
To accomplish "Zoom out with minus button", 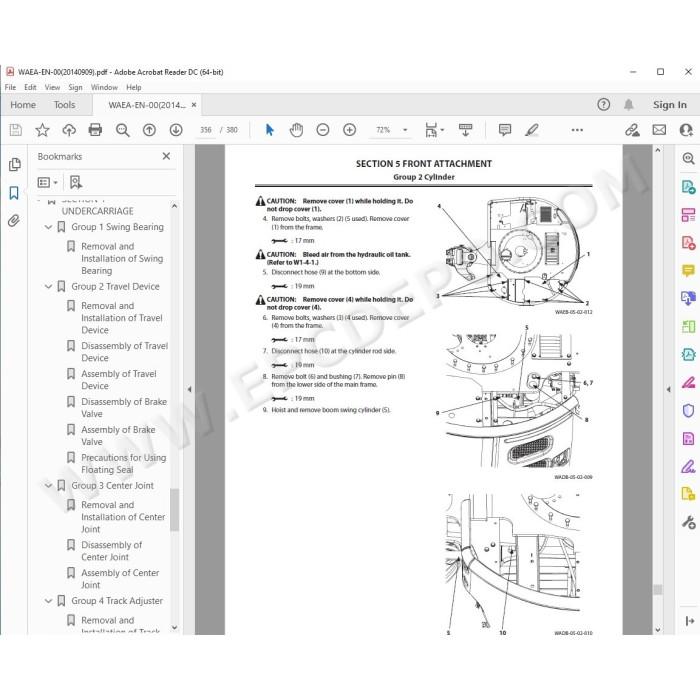I will (x=323, y=130).
